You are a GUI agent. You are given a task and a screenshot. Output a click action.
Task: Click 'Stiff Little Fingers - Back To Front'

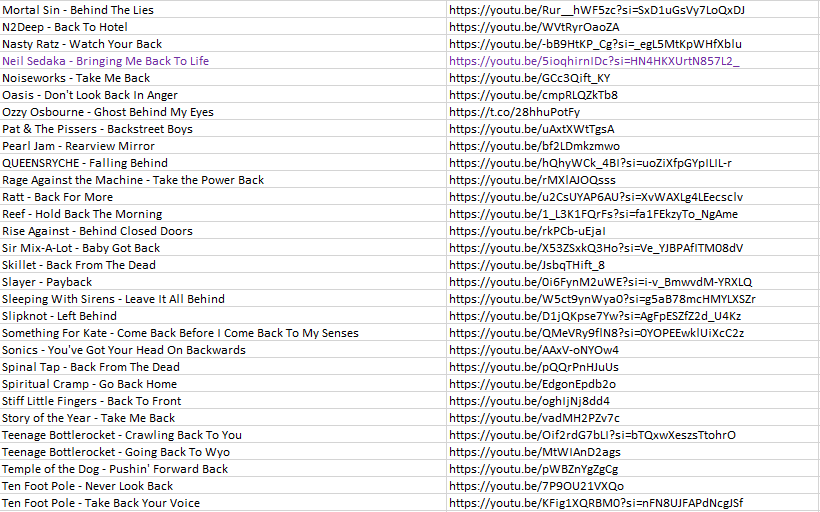[x=223, y=401]
